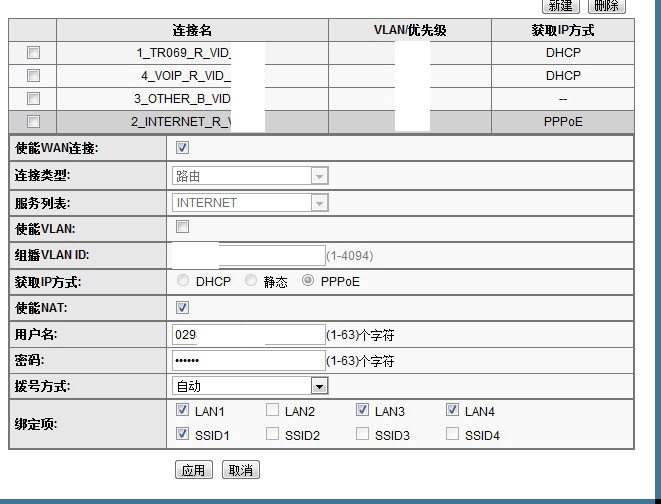Click the 用户名 input field

249,335
